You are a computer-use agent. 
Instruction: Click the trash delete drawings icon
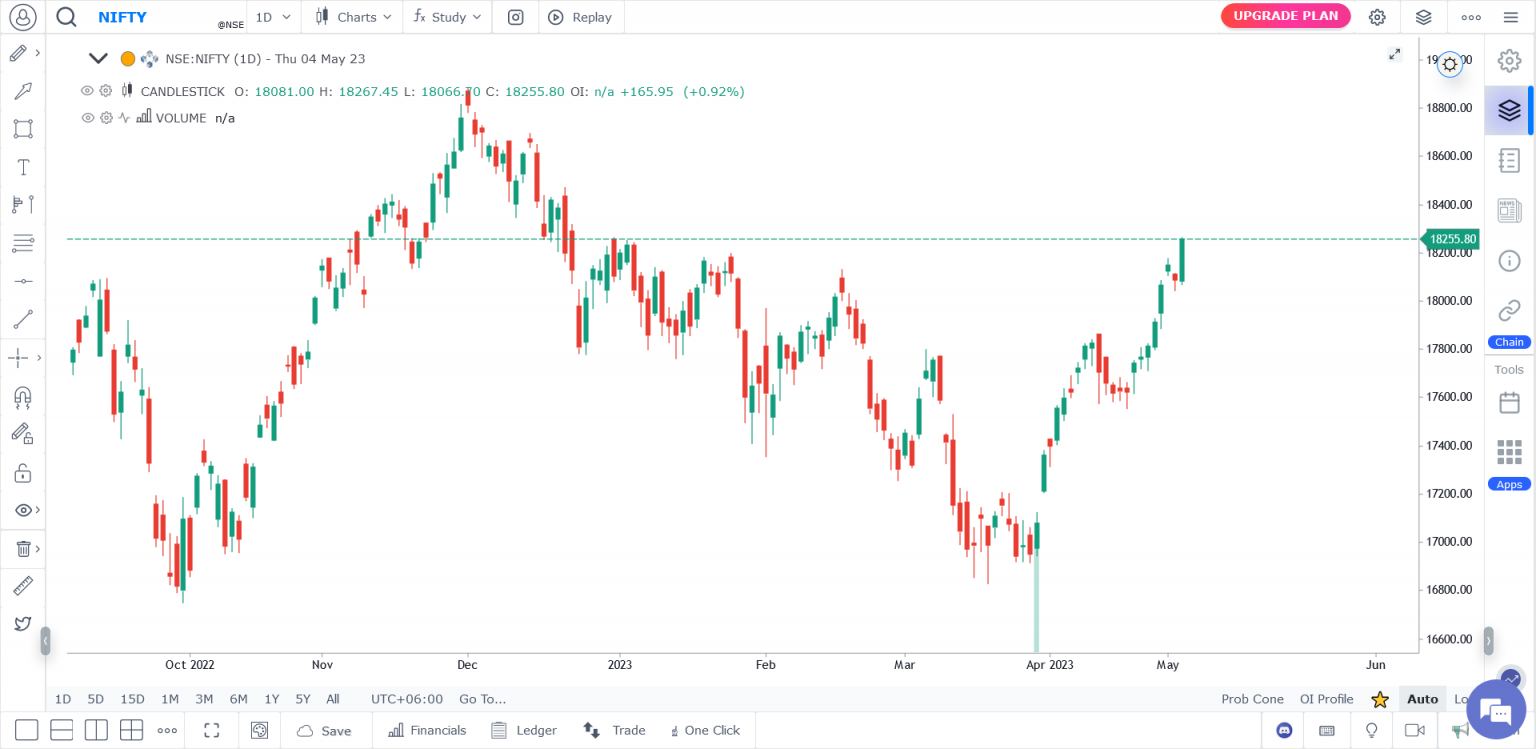(x=23, y=548)
